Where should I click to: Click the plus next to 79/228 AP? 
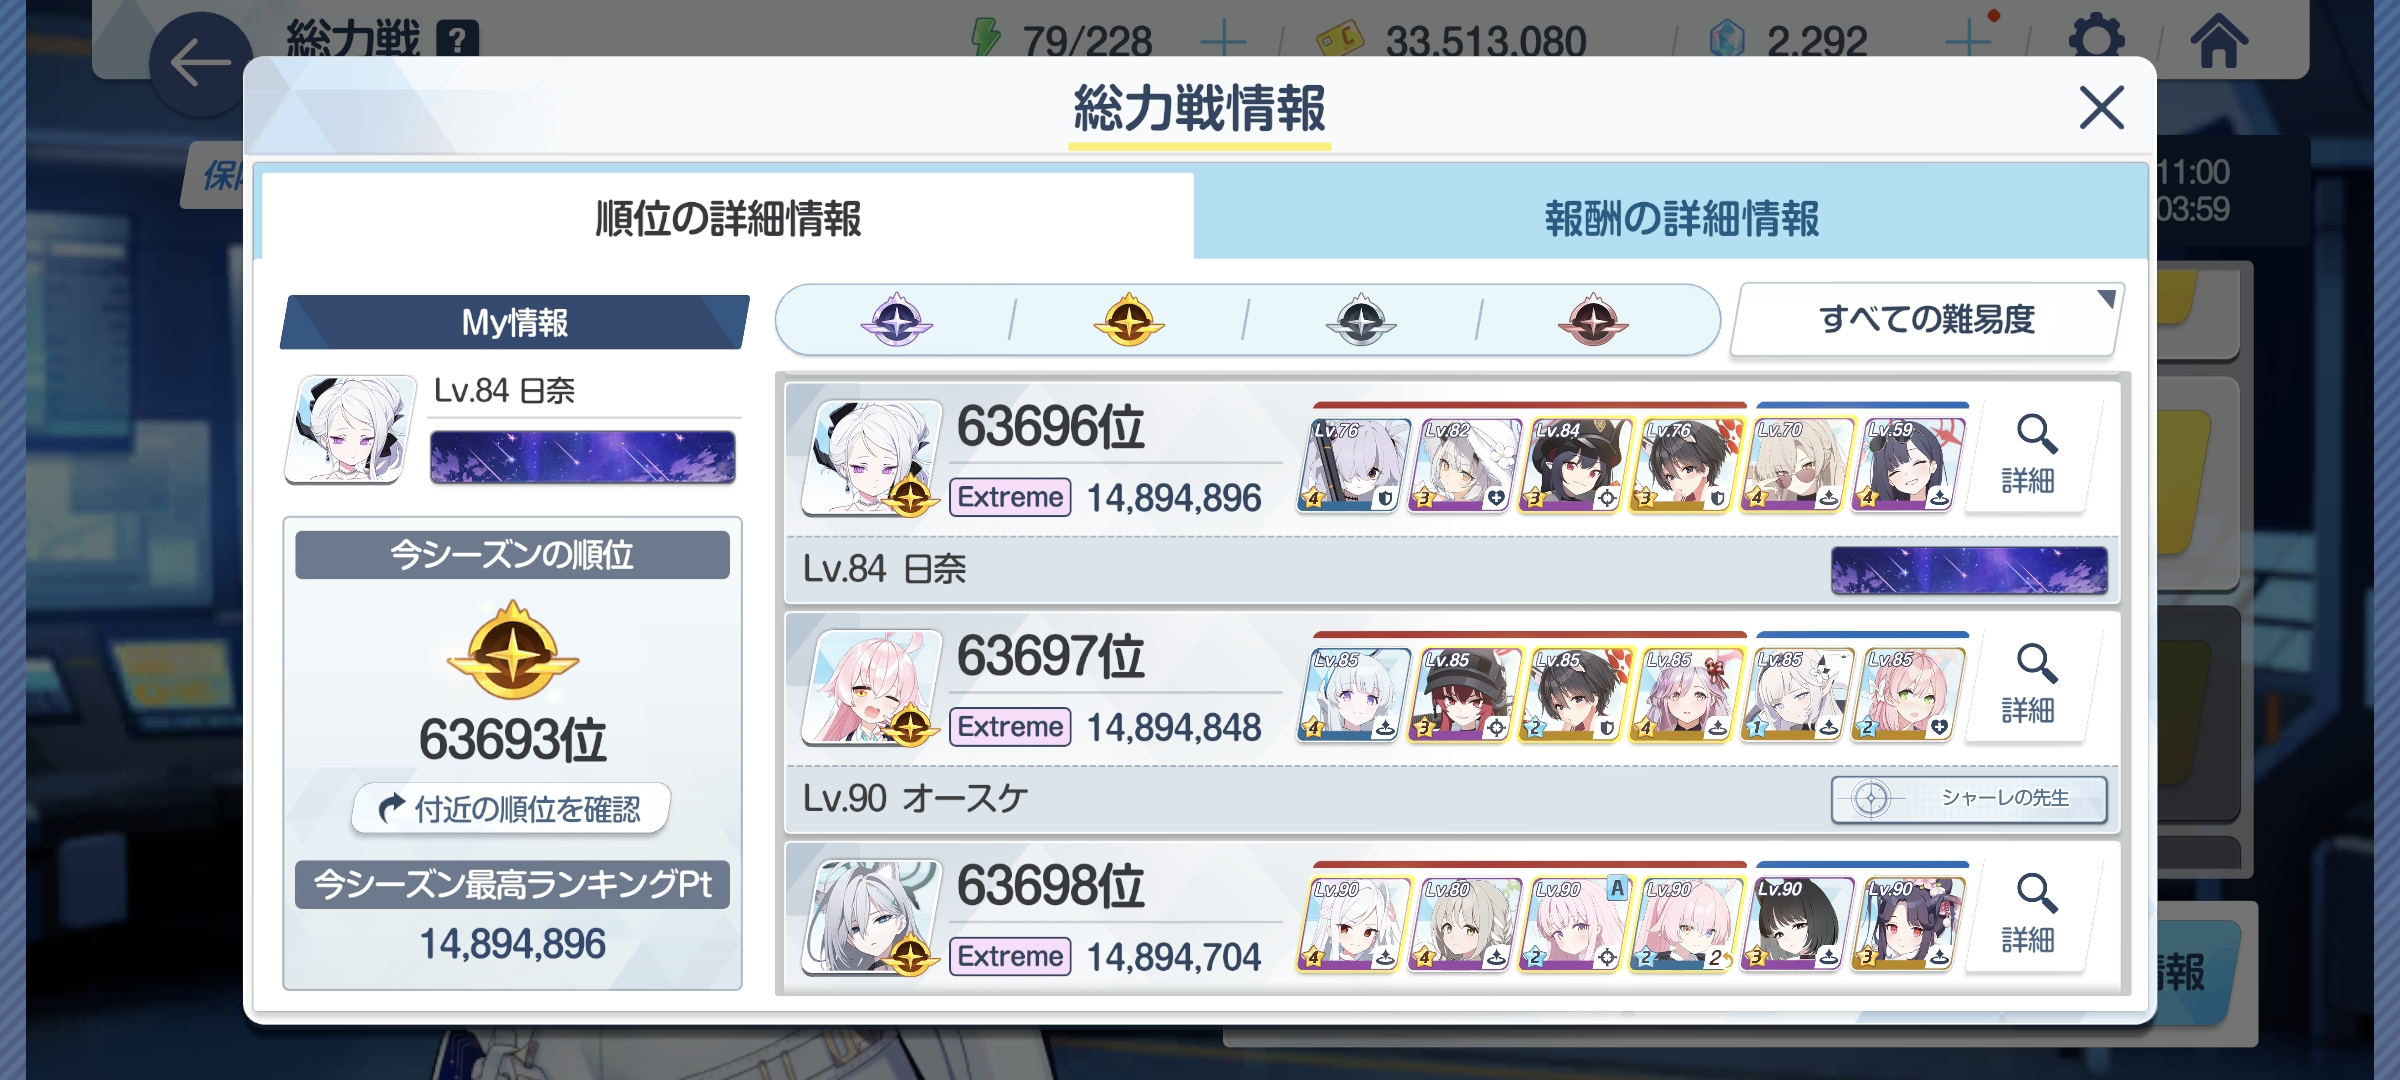point(1222,41)
